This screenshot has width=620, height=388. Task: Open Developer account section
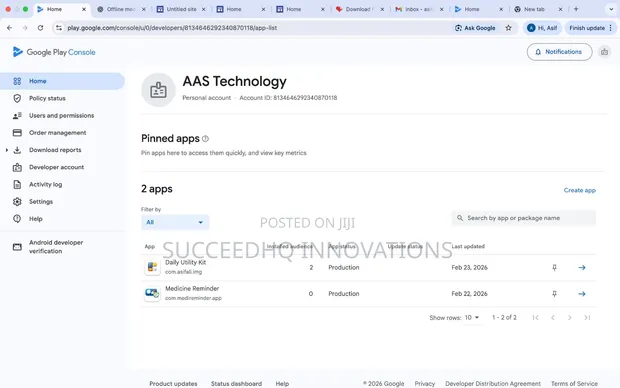pos(56,167)
